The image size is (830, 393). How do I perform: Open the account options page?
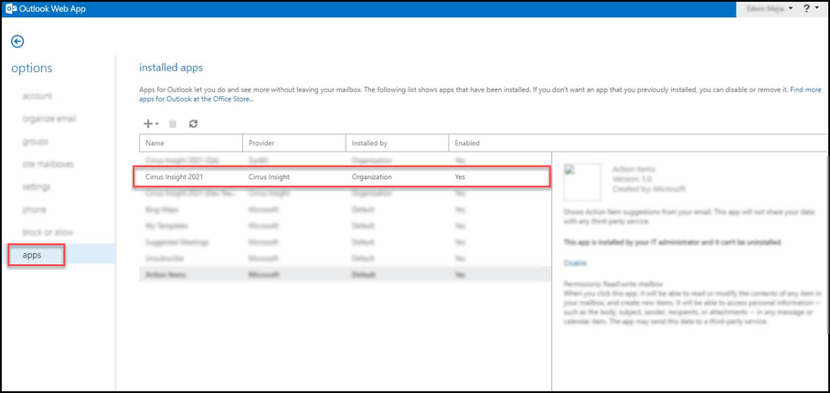tap(37, 96)
